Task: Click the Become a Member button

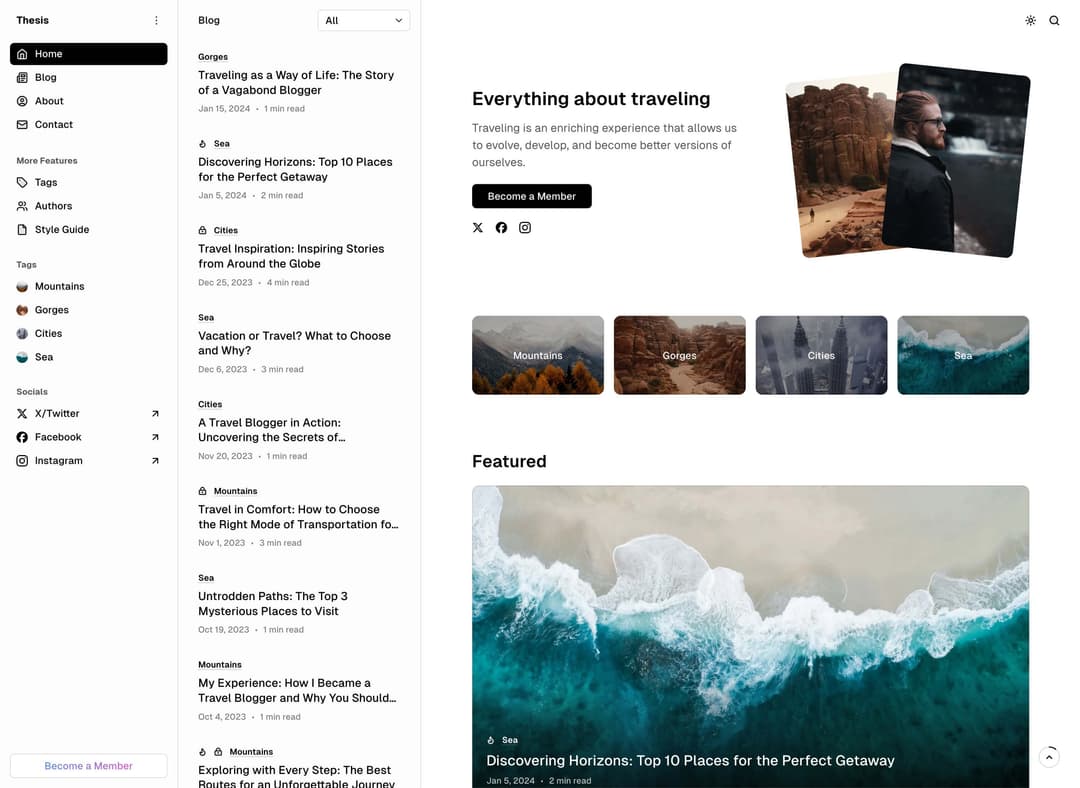Action: [531, 196]
